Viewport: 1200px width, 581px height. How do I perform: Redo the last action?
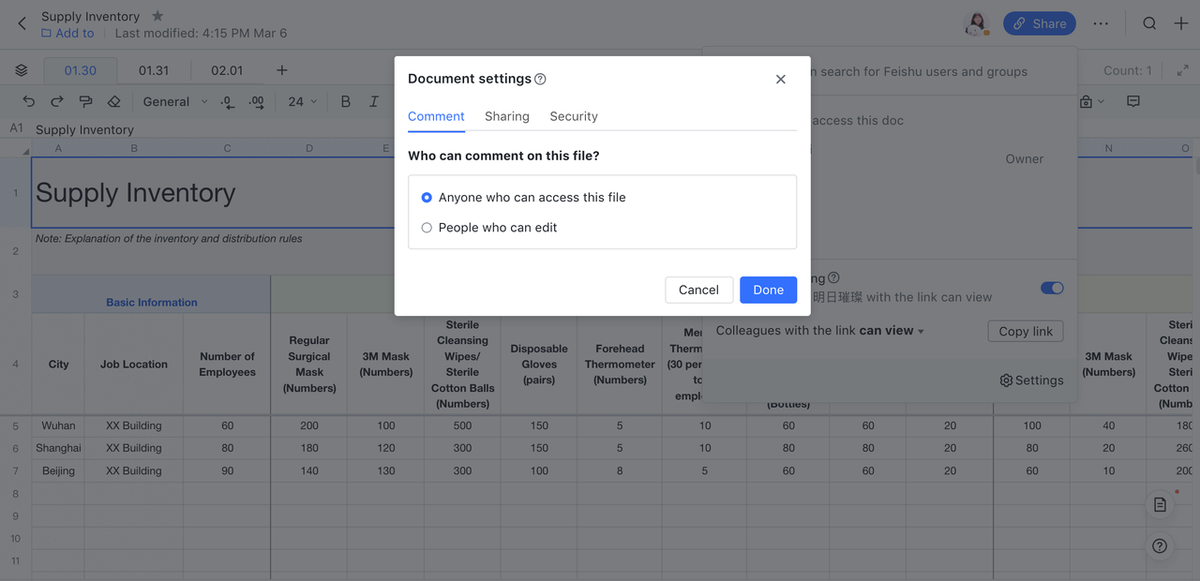pyautogui.click(x=57, y=102)
